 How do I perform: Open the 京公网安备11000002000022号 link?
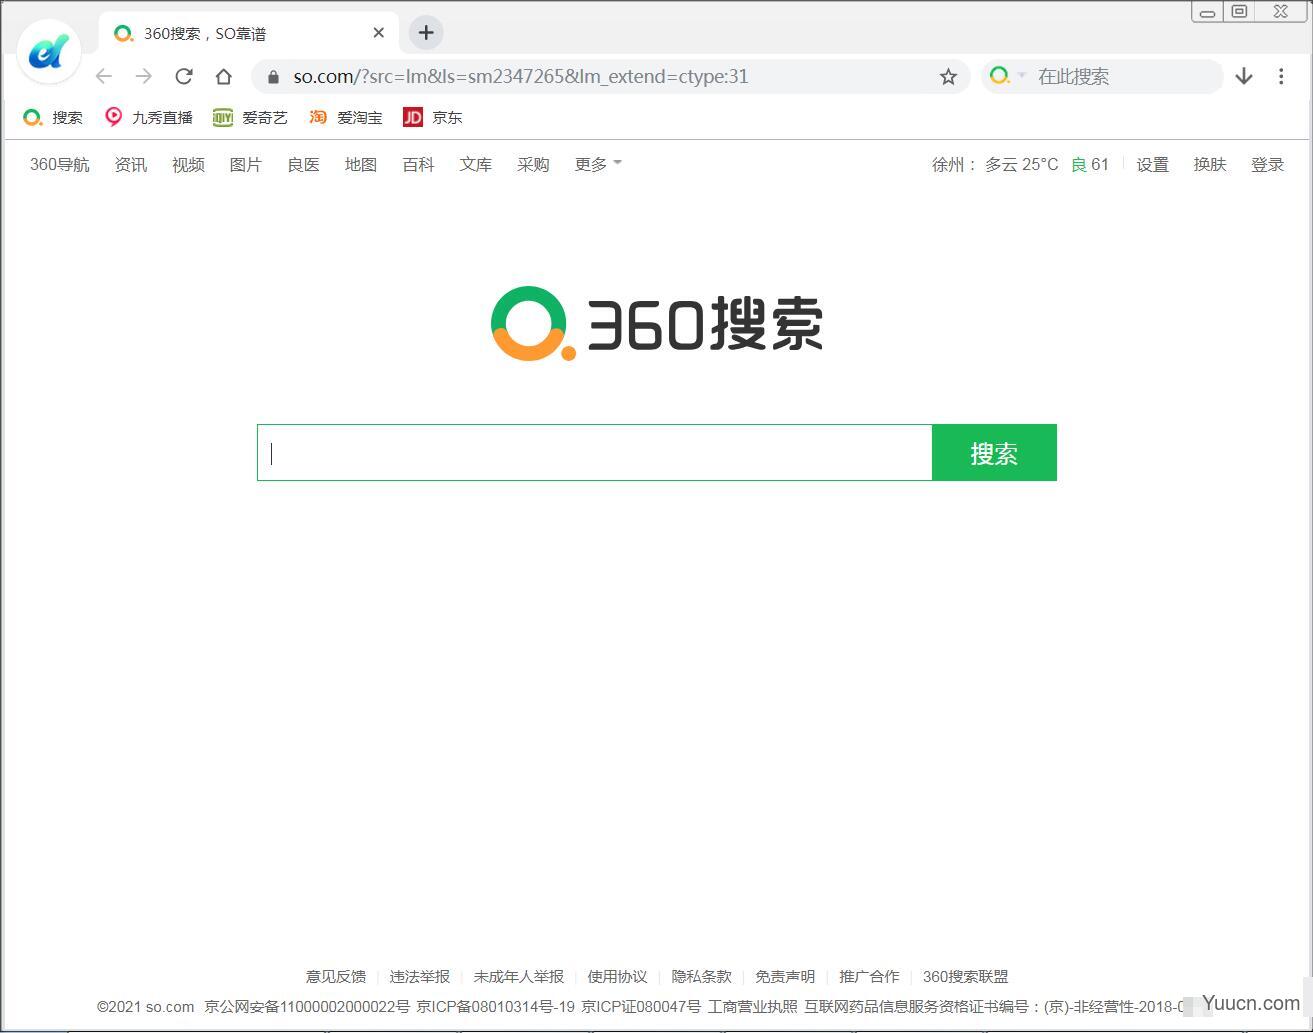click(307, 1006)
